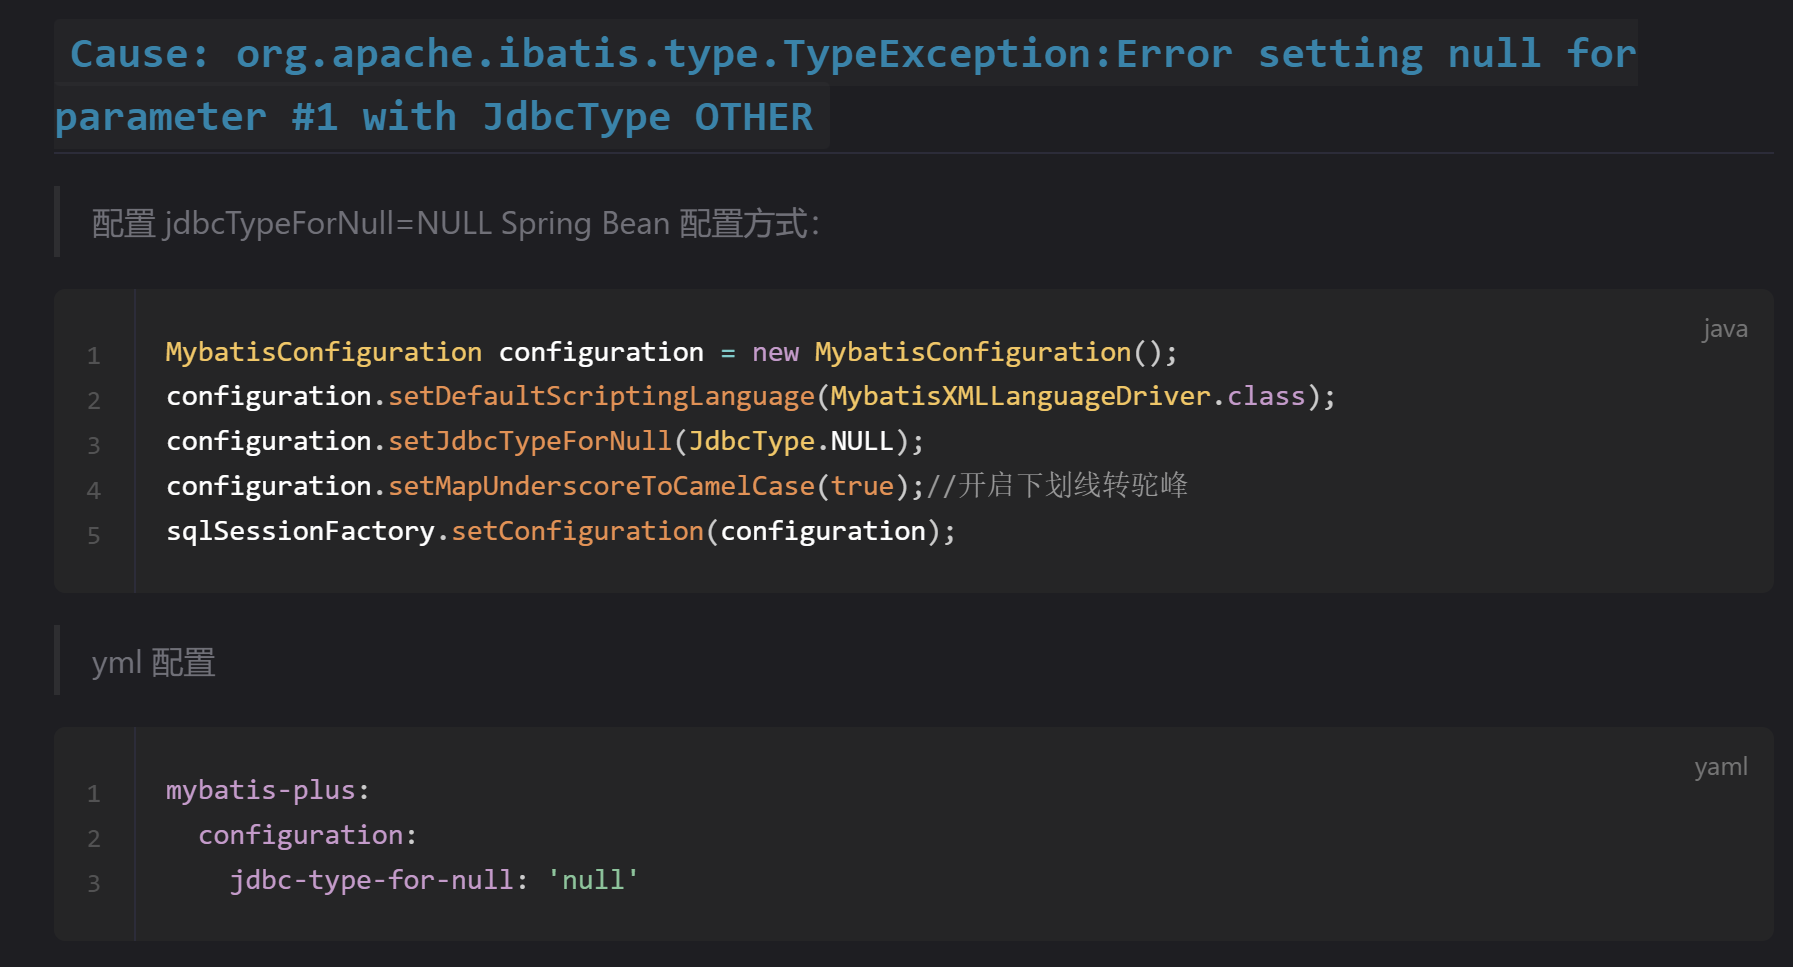
Task: Select line number 1 in the java block
Action: tap(94, 355)
